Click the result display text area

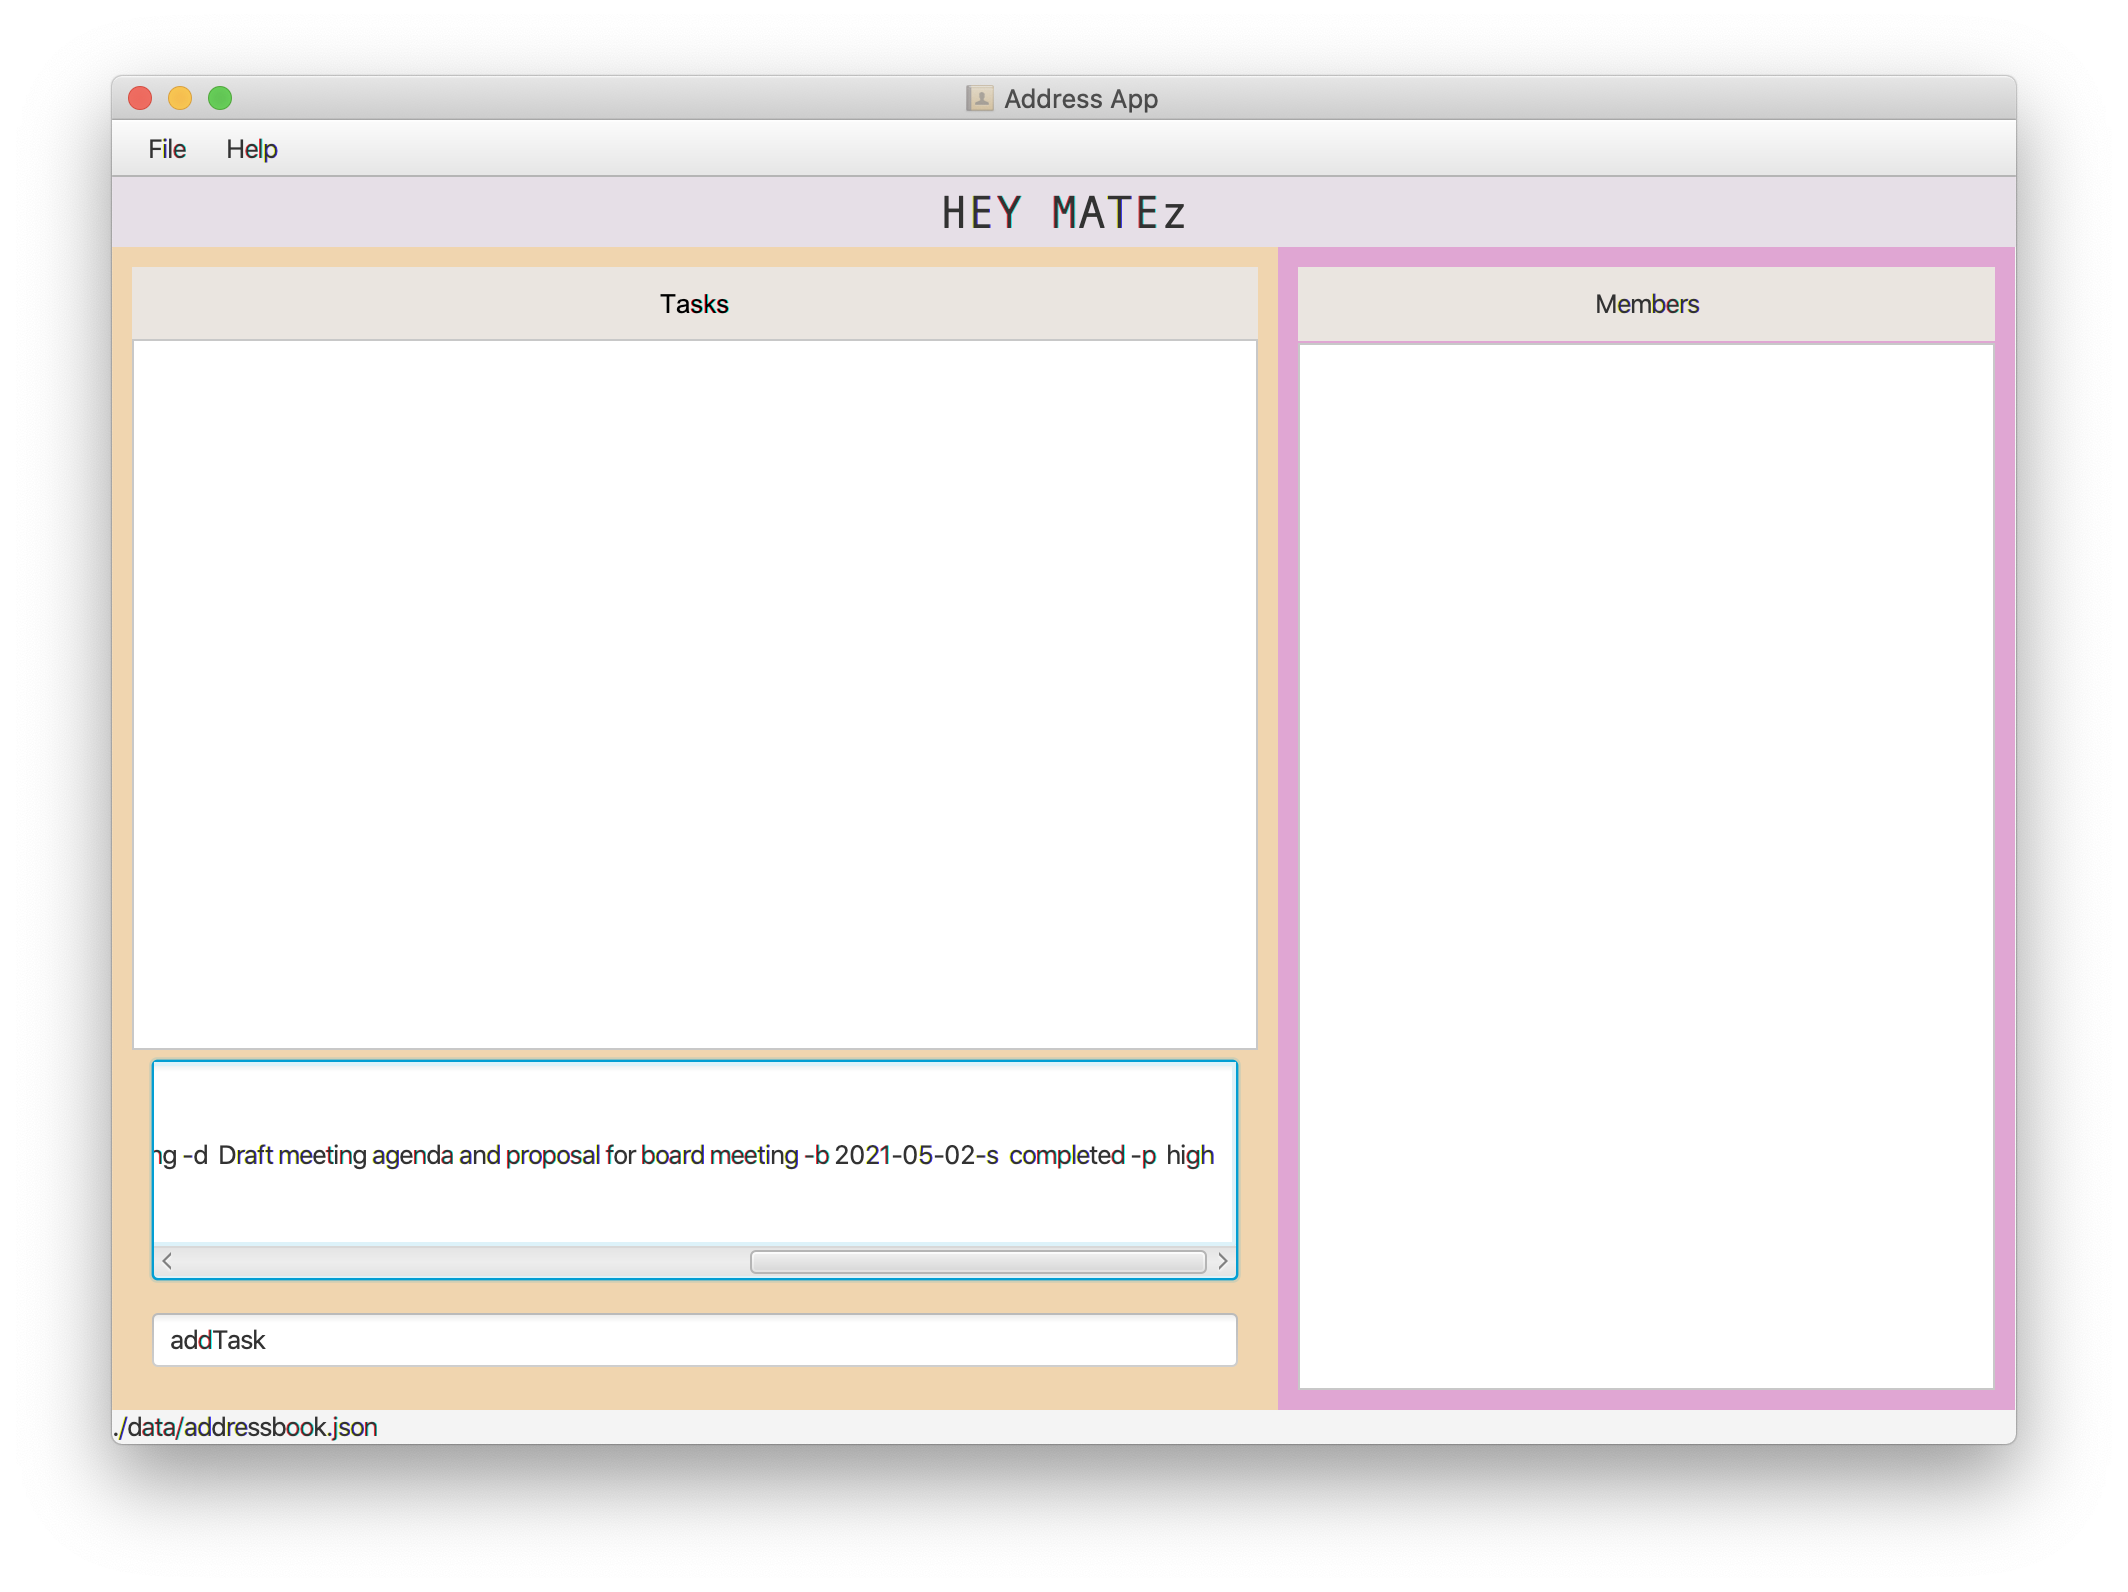695,1154
